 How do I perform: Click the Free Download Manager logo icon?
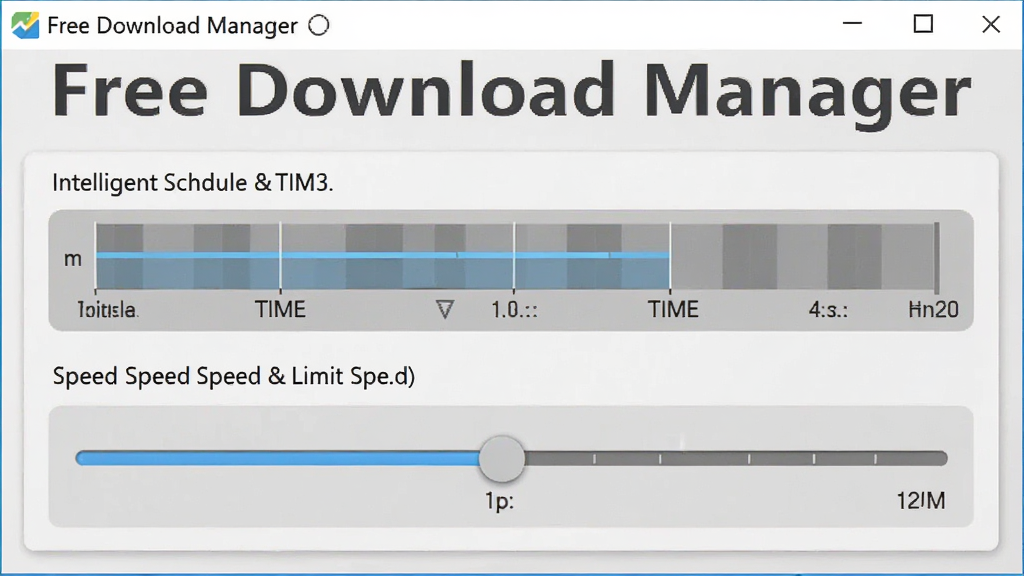[x=25, y=25]
